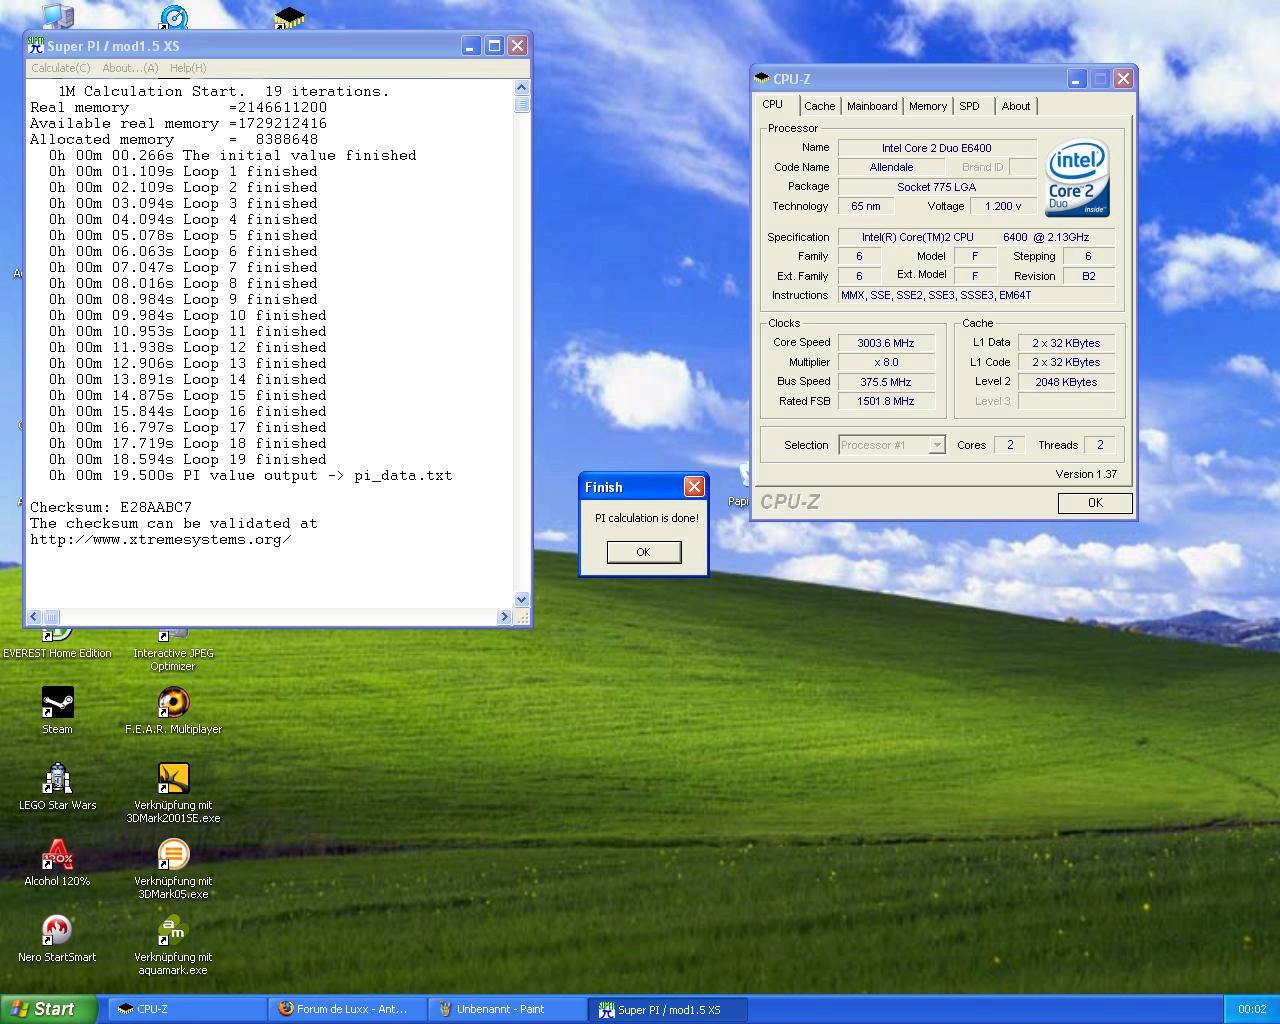Minimize the Super PI window
The height and width of the screenshot is (1024, 1280).
click(x=470, y=46)
